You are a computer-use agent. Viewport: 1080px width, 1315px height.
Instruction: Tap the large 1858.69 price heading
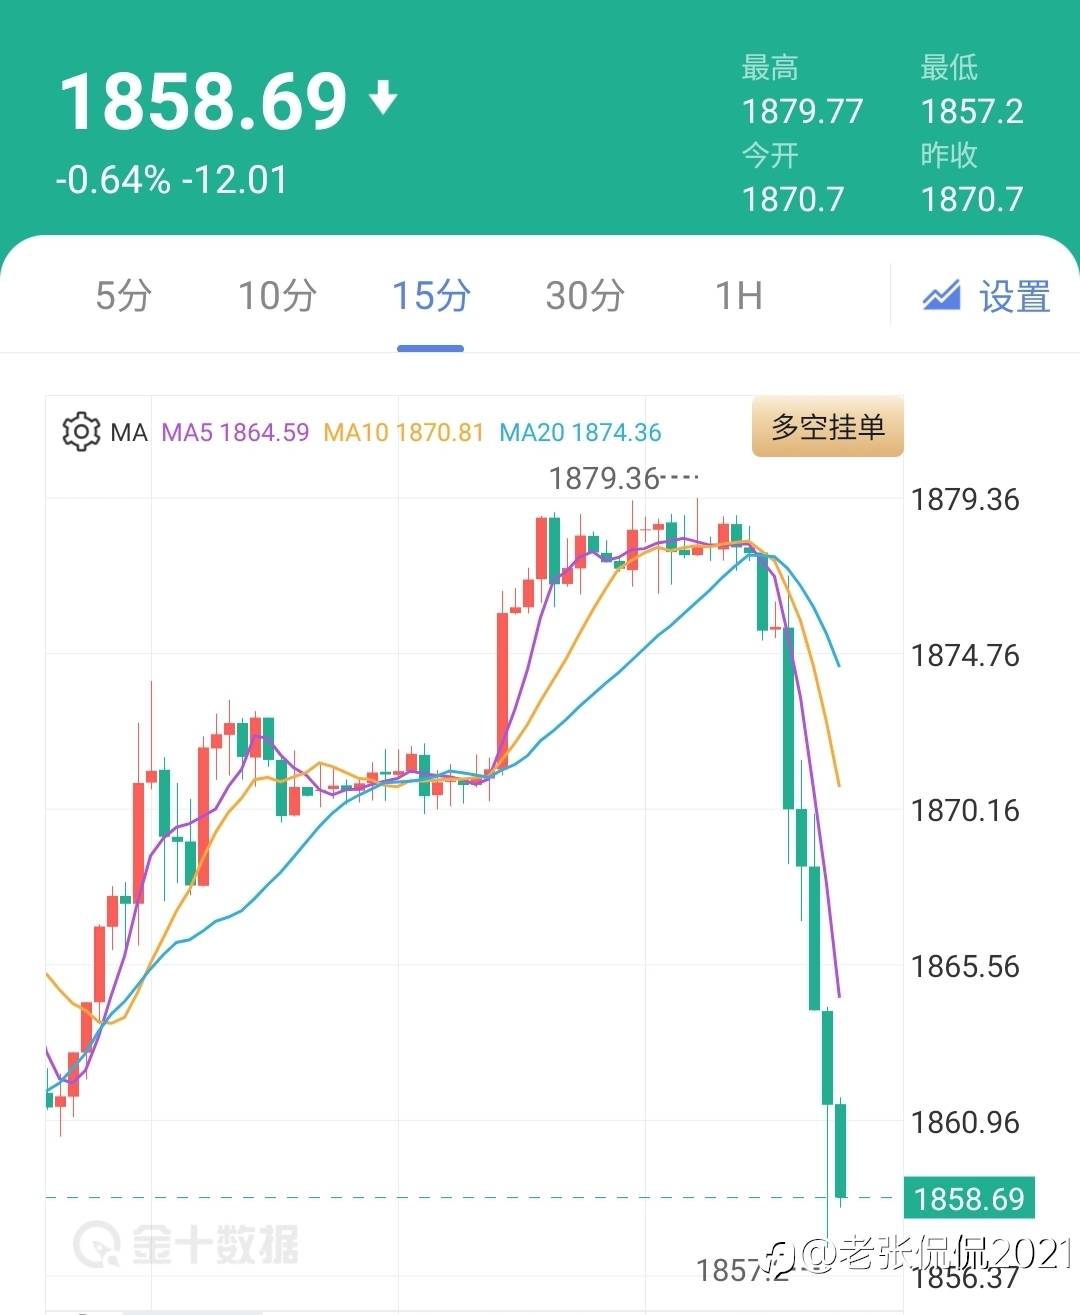point(203,102)
